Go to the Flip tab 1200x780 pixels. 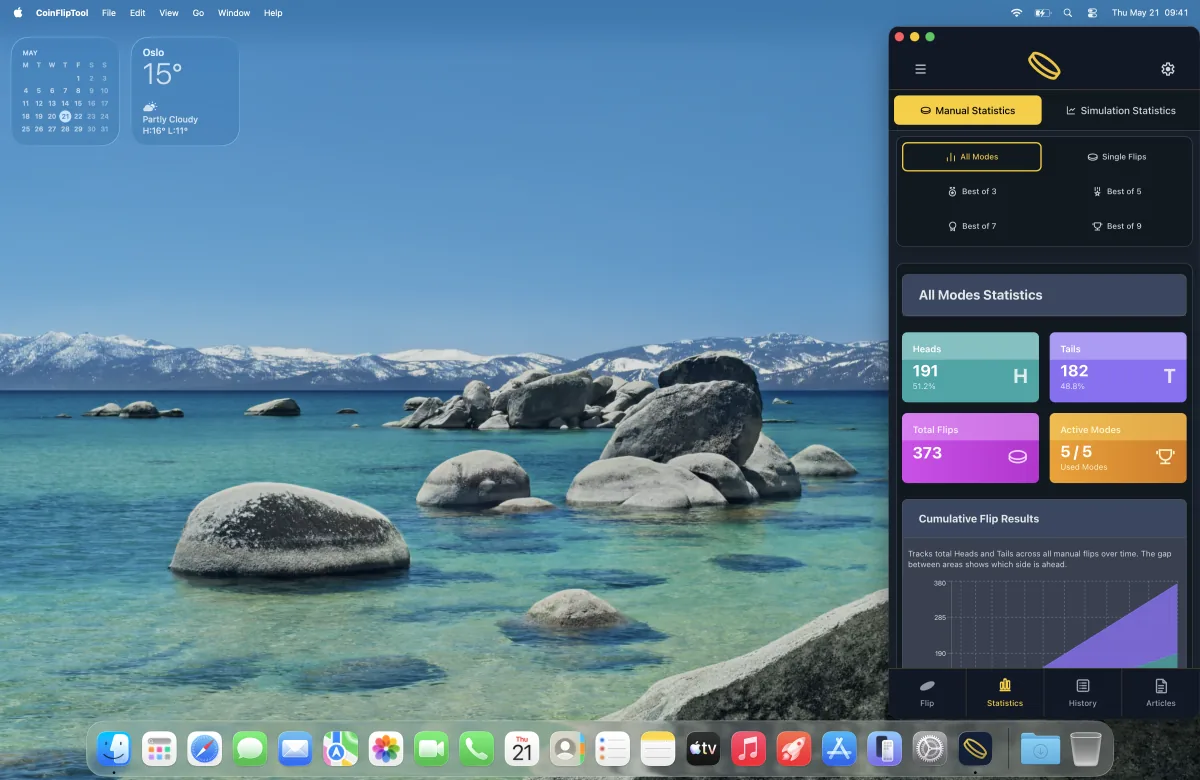click(x=927, y=694)
